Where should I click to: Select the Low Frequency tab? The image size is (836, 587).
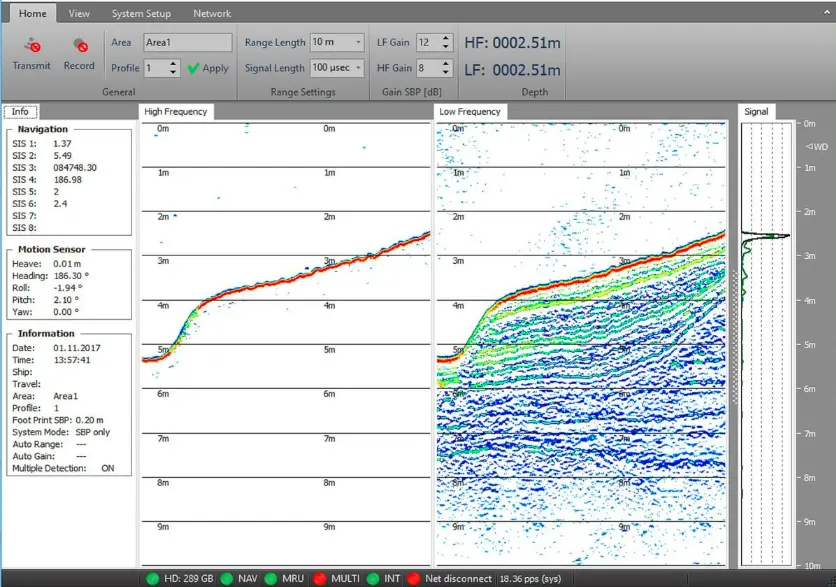tap(470, 111)
